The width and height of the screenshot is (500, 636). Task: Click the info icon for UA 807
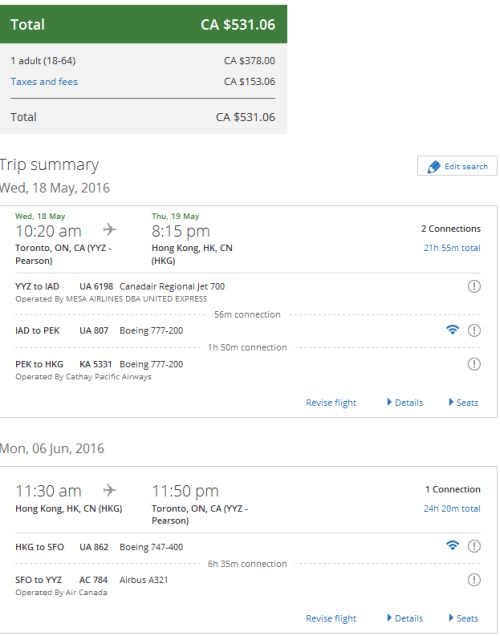pos(474,331)
